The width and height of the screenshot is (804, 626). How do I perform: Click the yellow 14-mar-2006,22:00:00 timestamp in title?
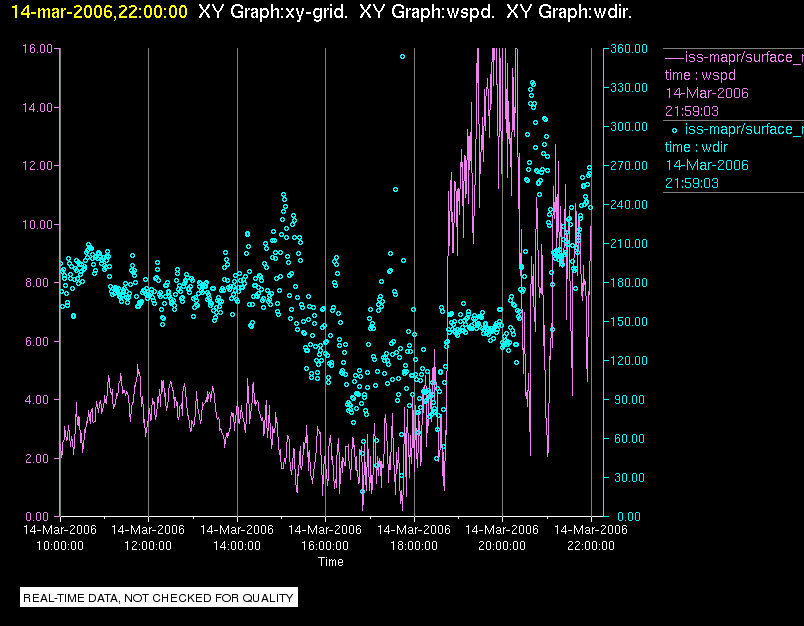[x=98, y=12]
